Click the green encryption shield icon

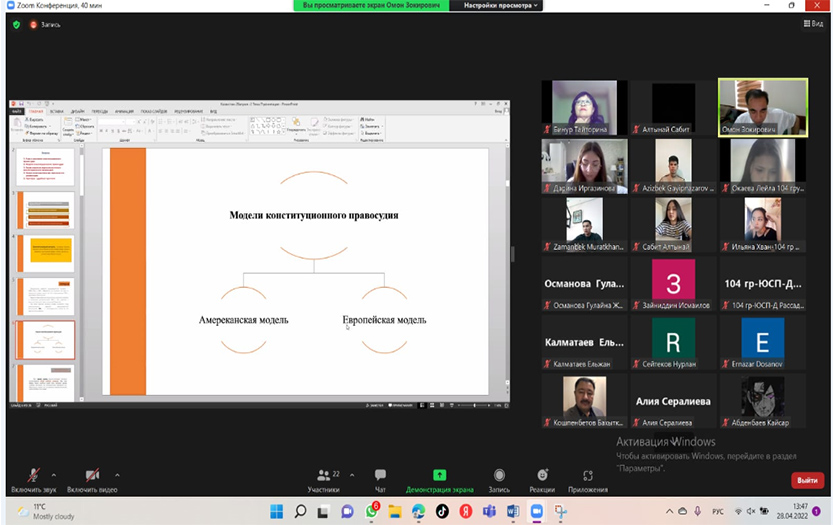[x=16, y=24]
